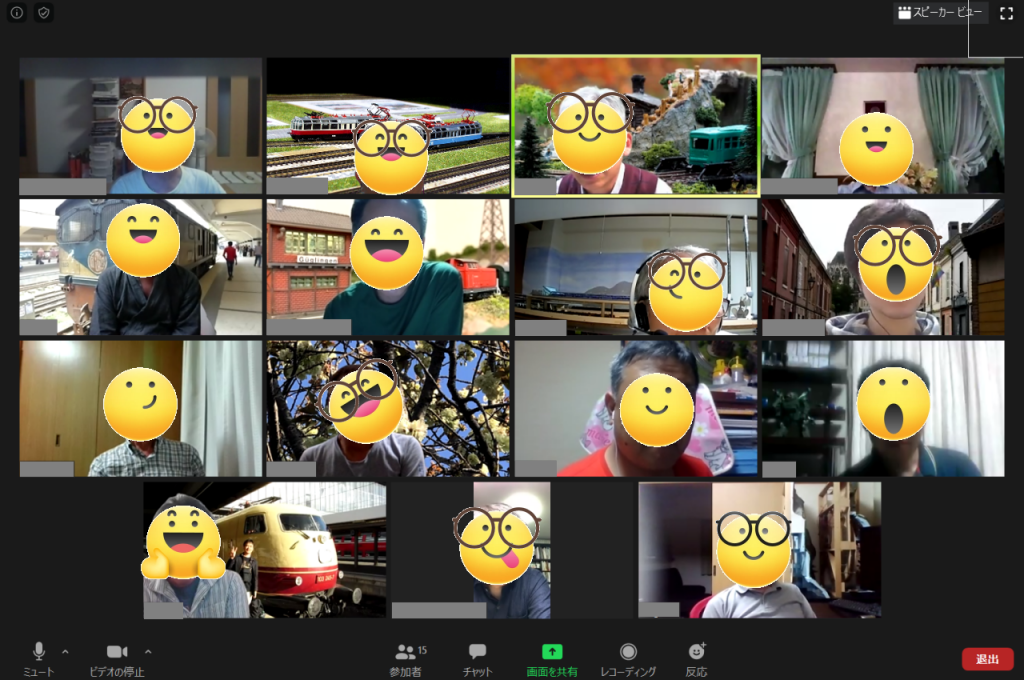The height and width of the screenshot is (680, 1024).
Task: Enter full screen mode
Action: (1006, 13)
